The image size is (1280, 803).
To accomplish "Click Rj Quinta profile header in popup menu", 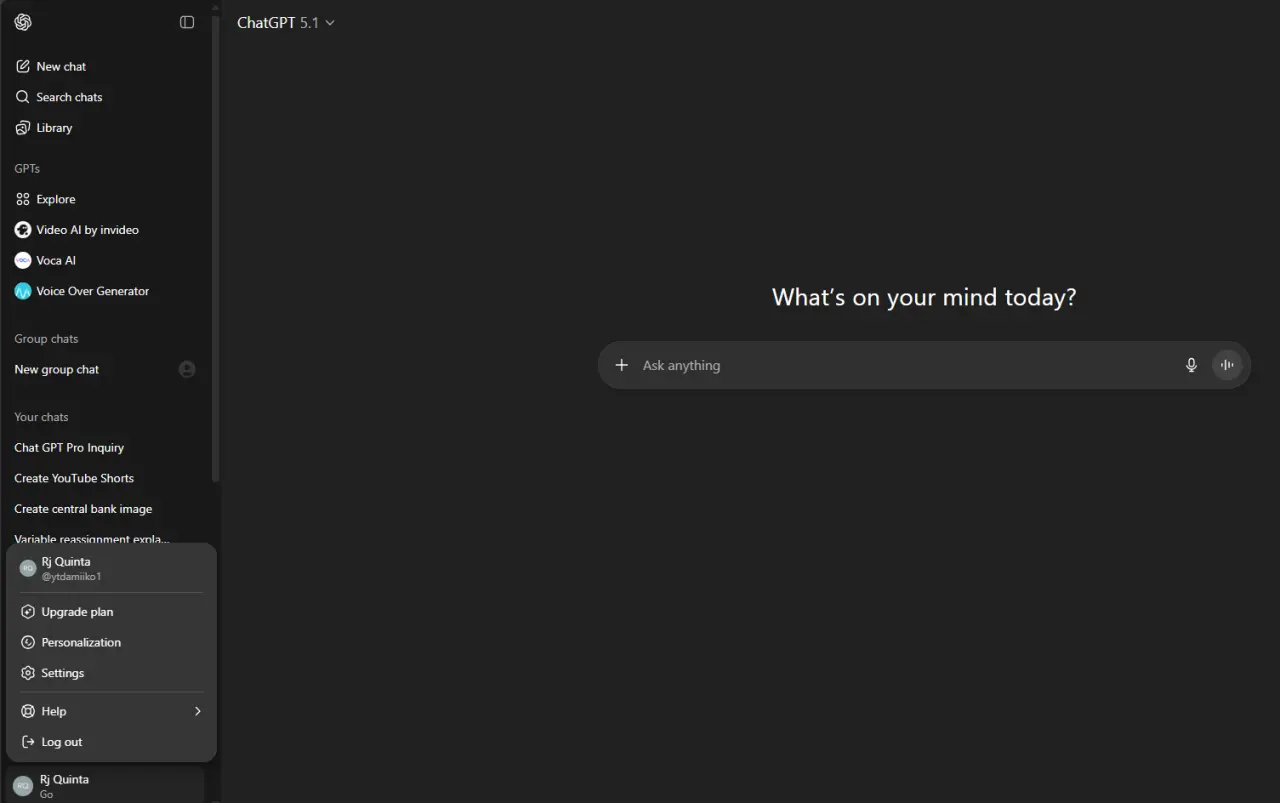I will point(112,568).
